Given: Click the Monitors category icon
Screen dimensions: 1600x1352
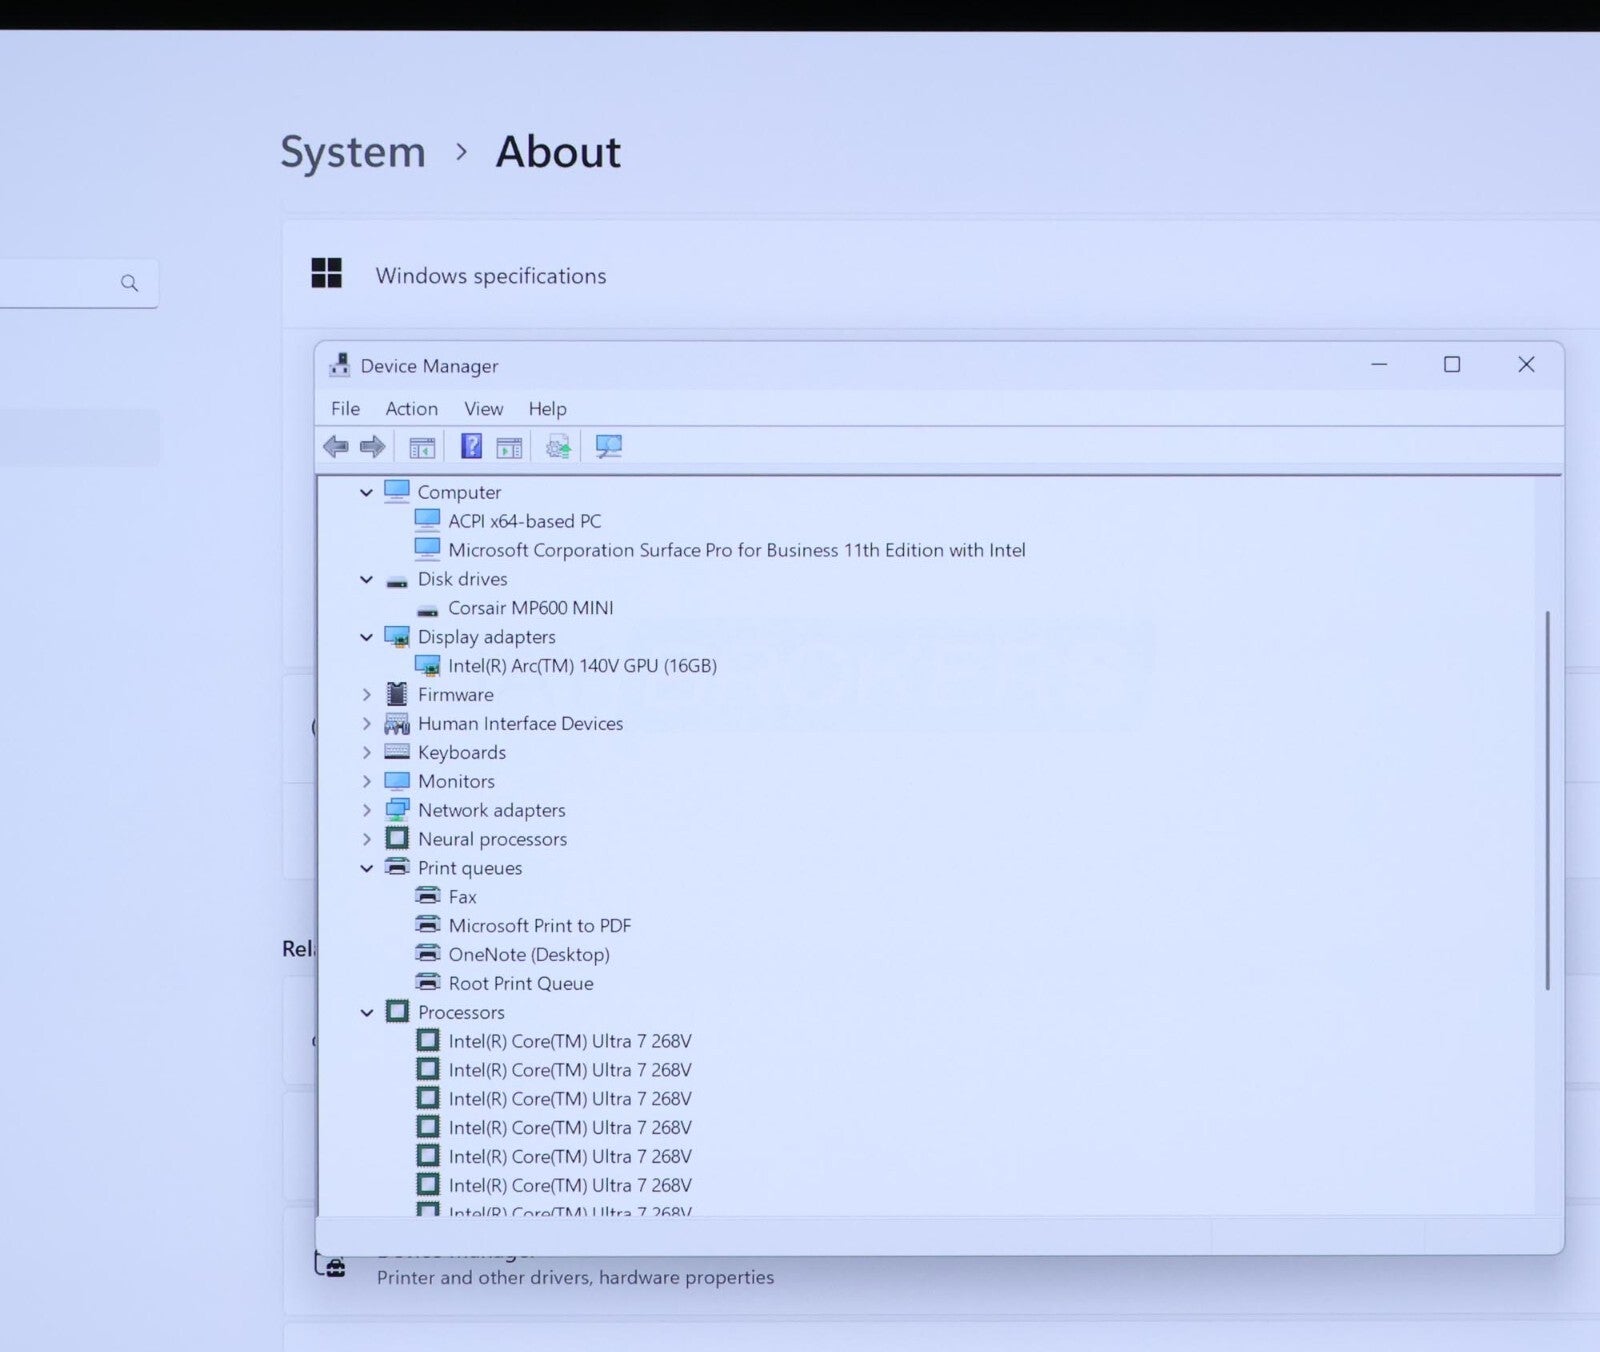Looking at the screenshot, I should coord(397,781).
